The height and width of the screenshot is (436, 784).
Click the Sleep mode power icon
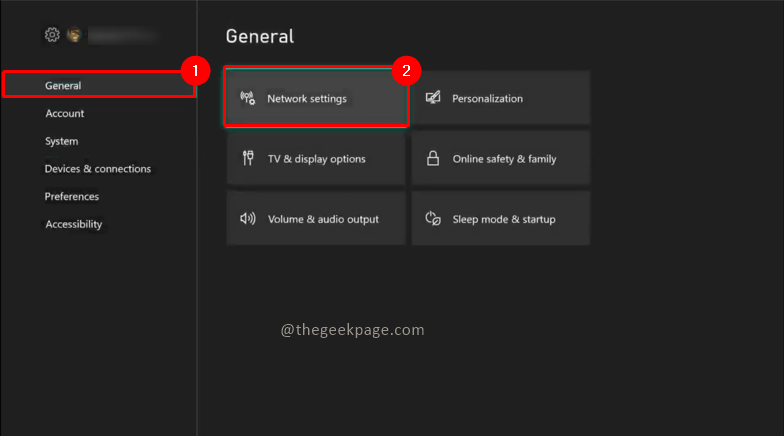[433, 219]
